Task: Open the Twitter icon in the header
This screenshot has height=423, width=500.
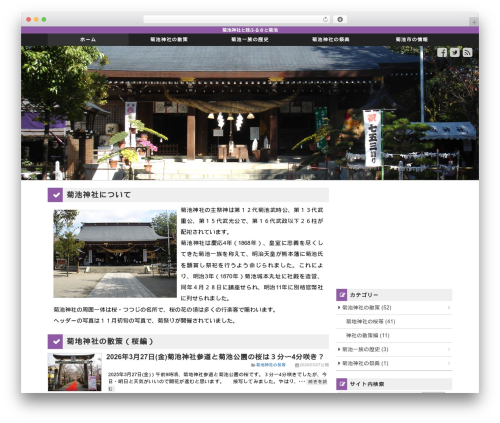Action: (x=455, y=52)
